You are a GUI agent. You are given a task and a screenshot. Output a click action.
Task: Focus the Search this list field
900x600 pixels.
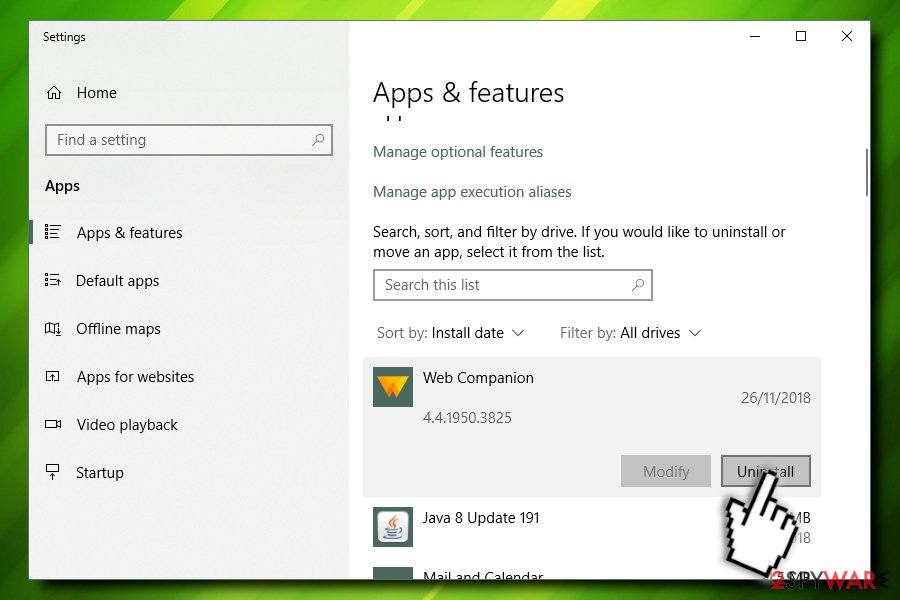(x=513, y=285)
